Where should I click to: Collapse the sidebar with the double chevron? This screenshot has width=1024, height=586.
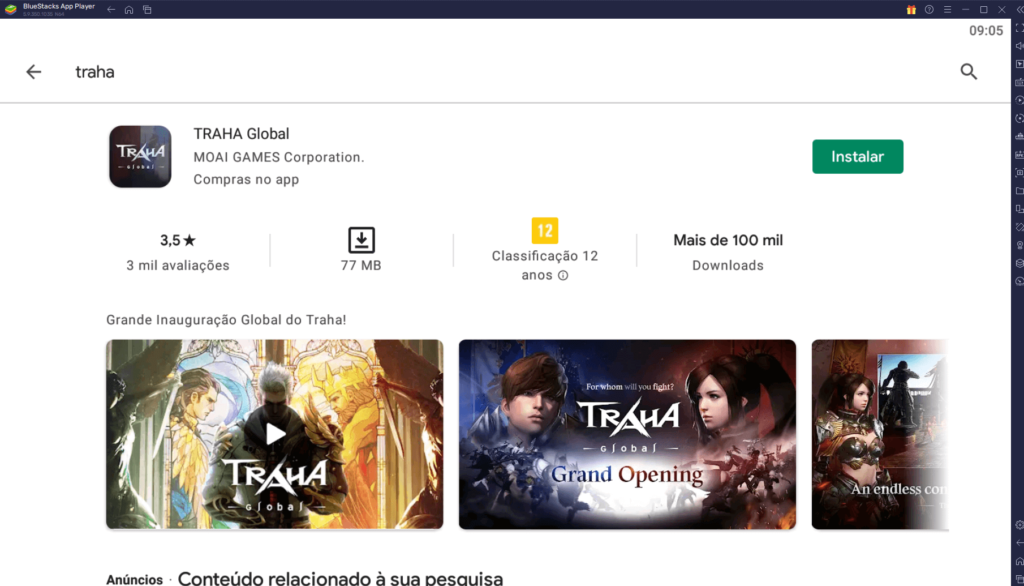1019,9
